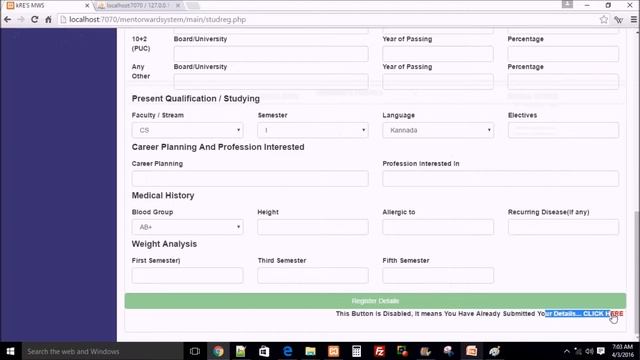Open Faculty / Stream dropdown showing CS

tap(187, 130)
